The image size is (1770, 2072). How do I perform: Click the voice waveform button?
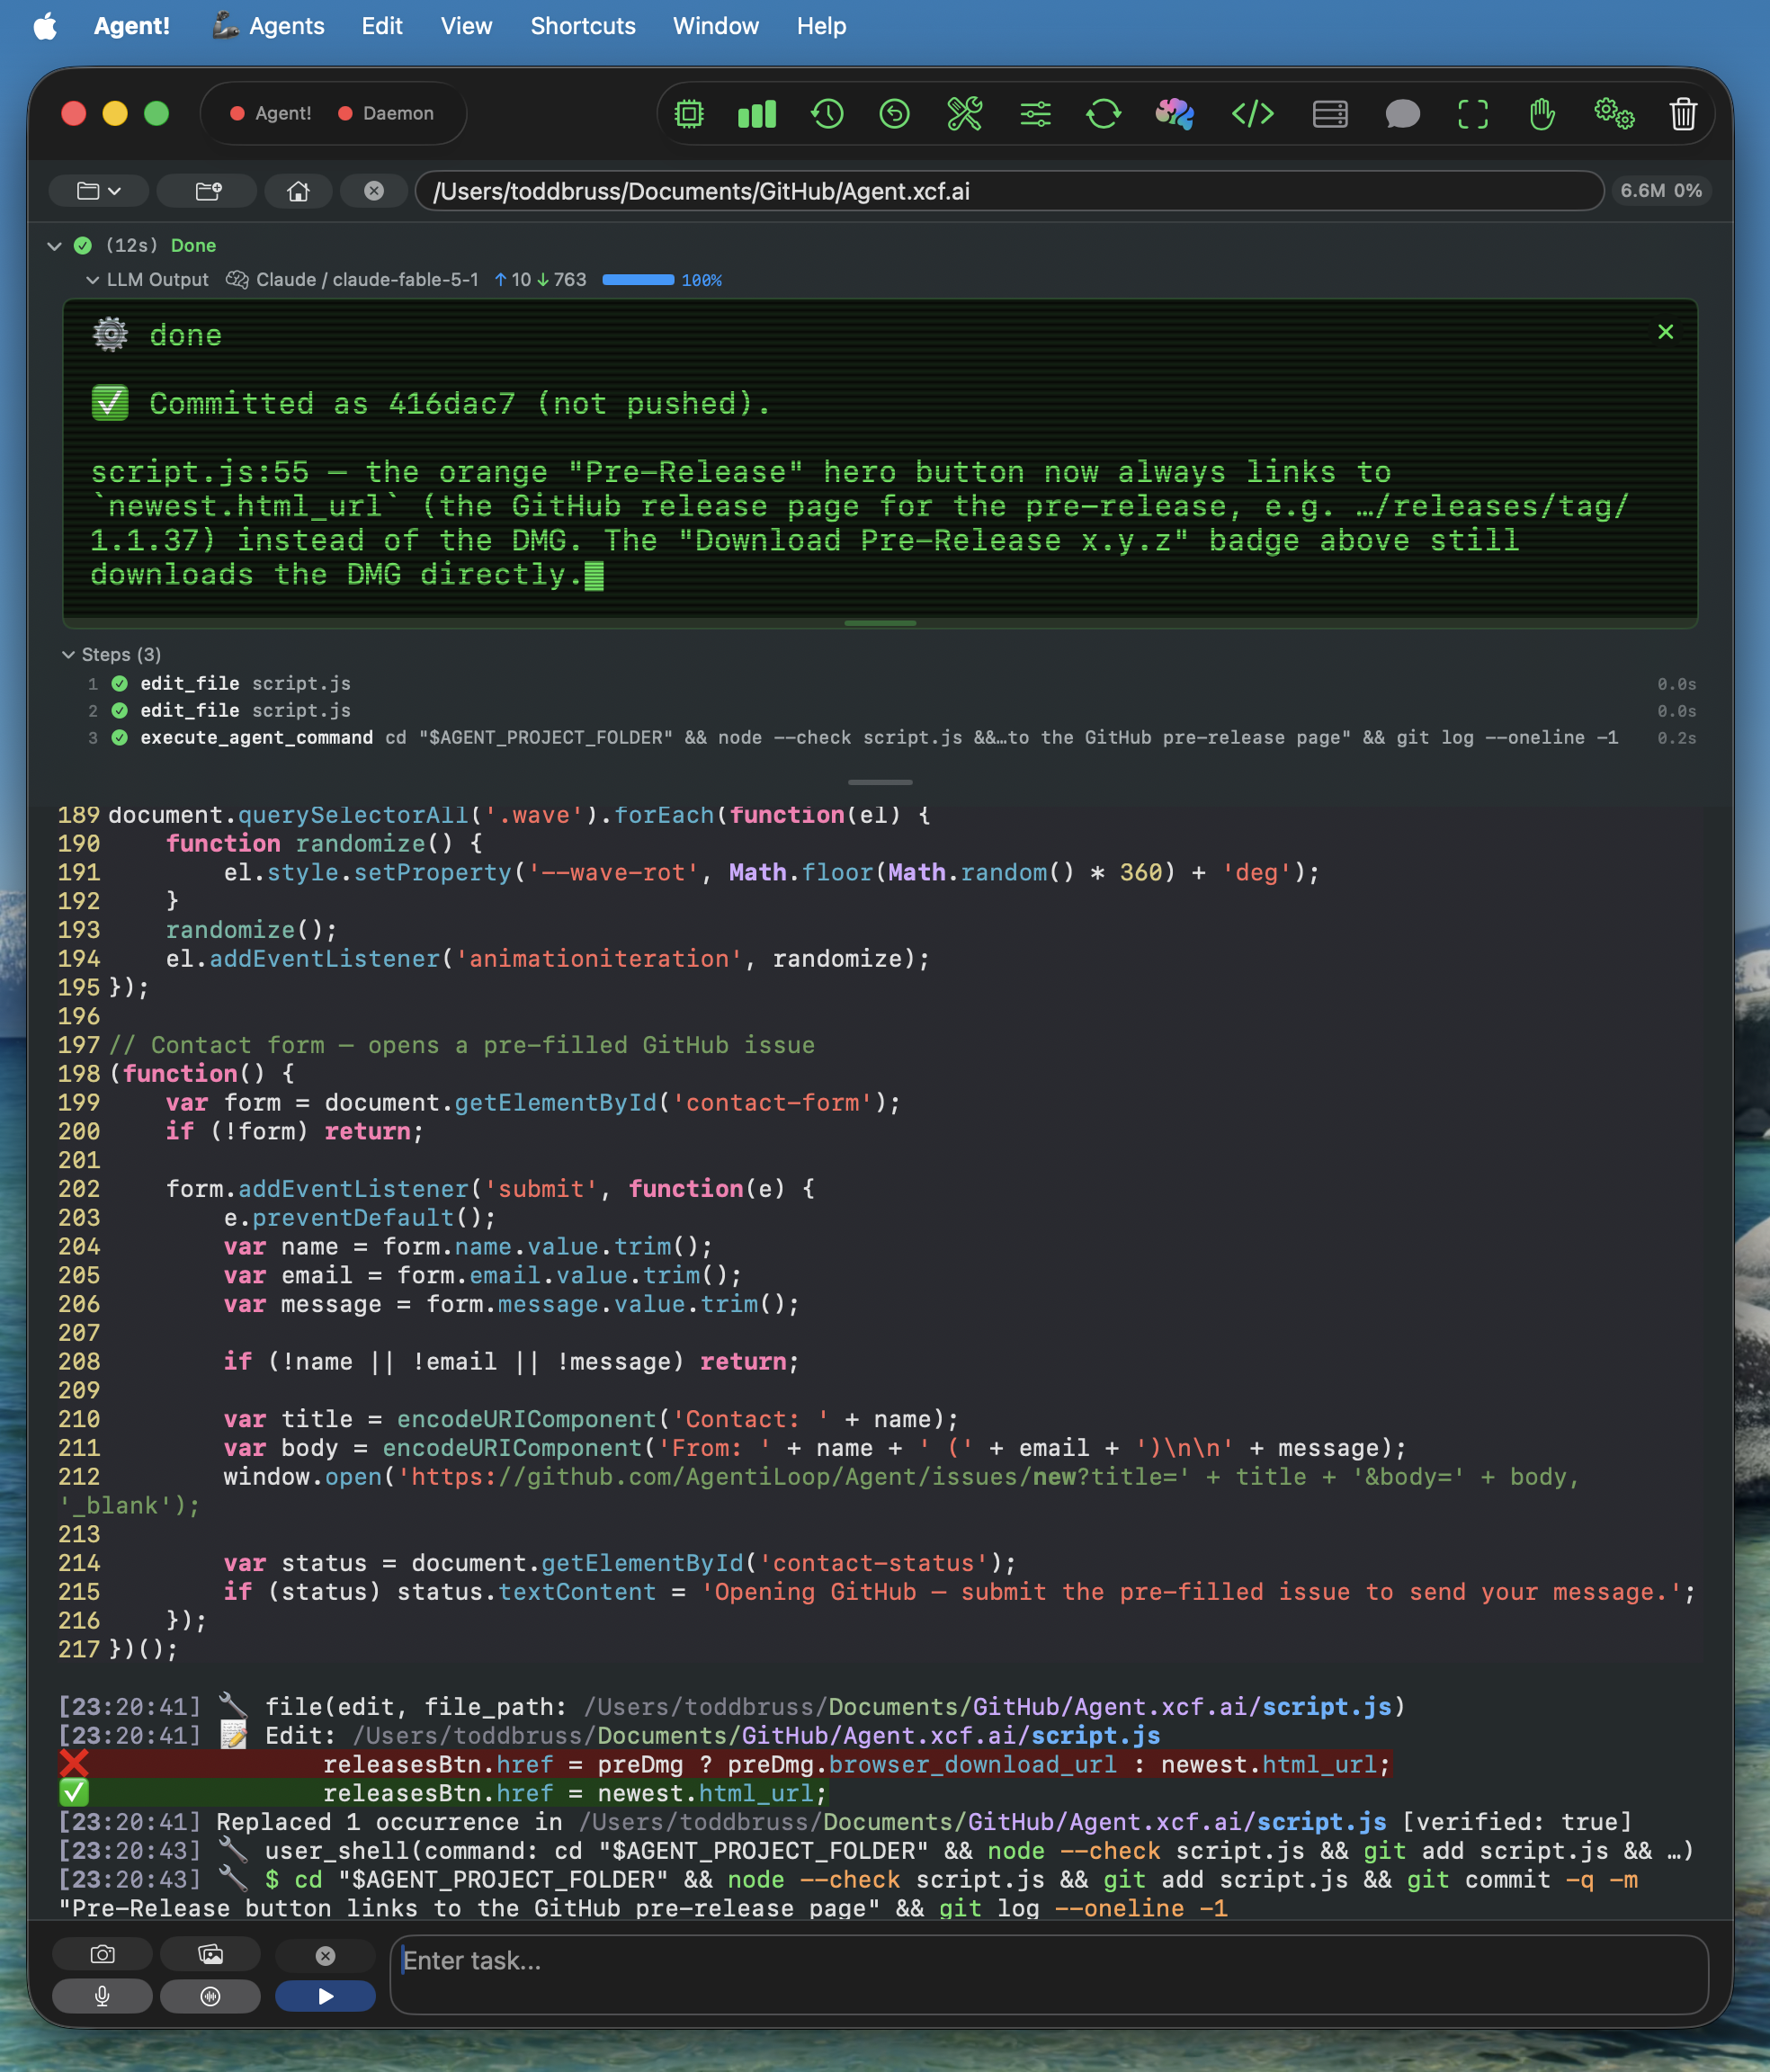[210, 1996]
